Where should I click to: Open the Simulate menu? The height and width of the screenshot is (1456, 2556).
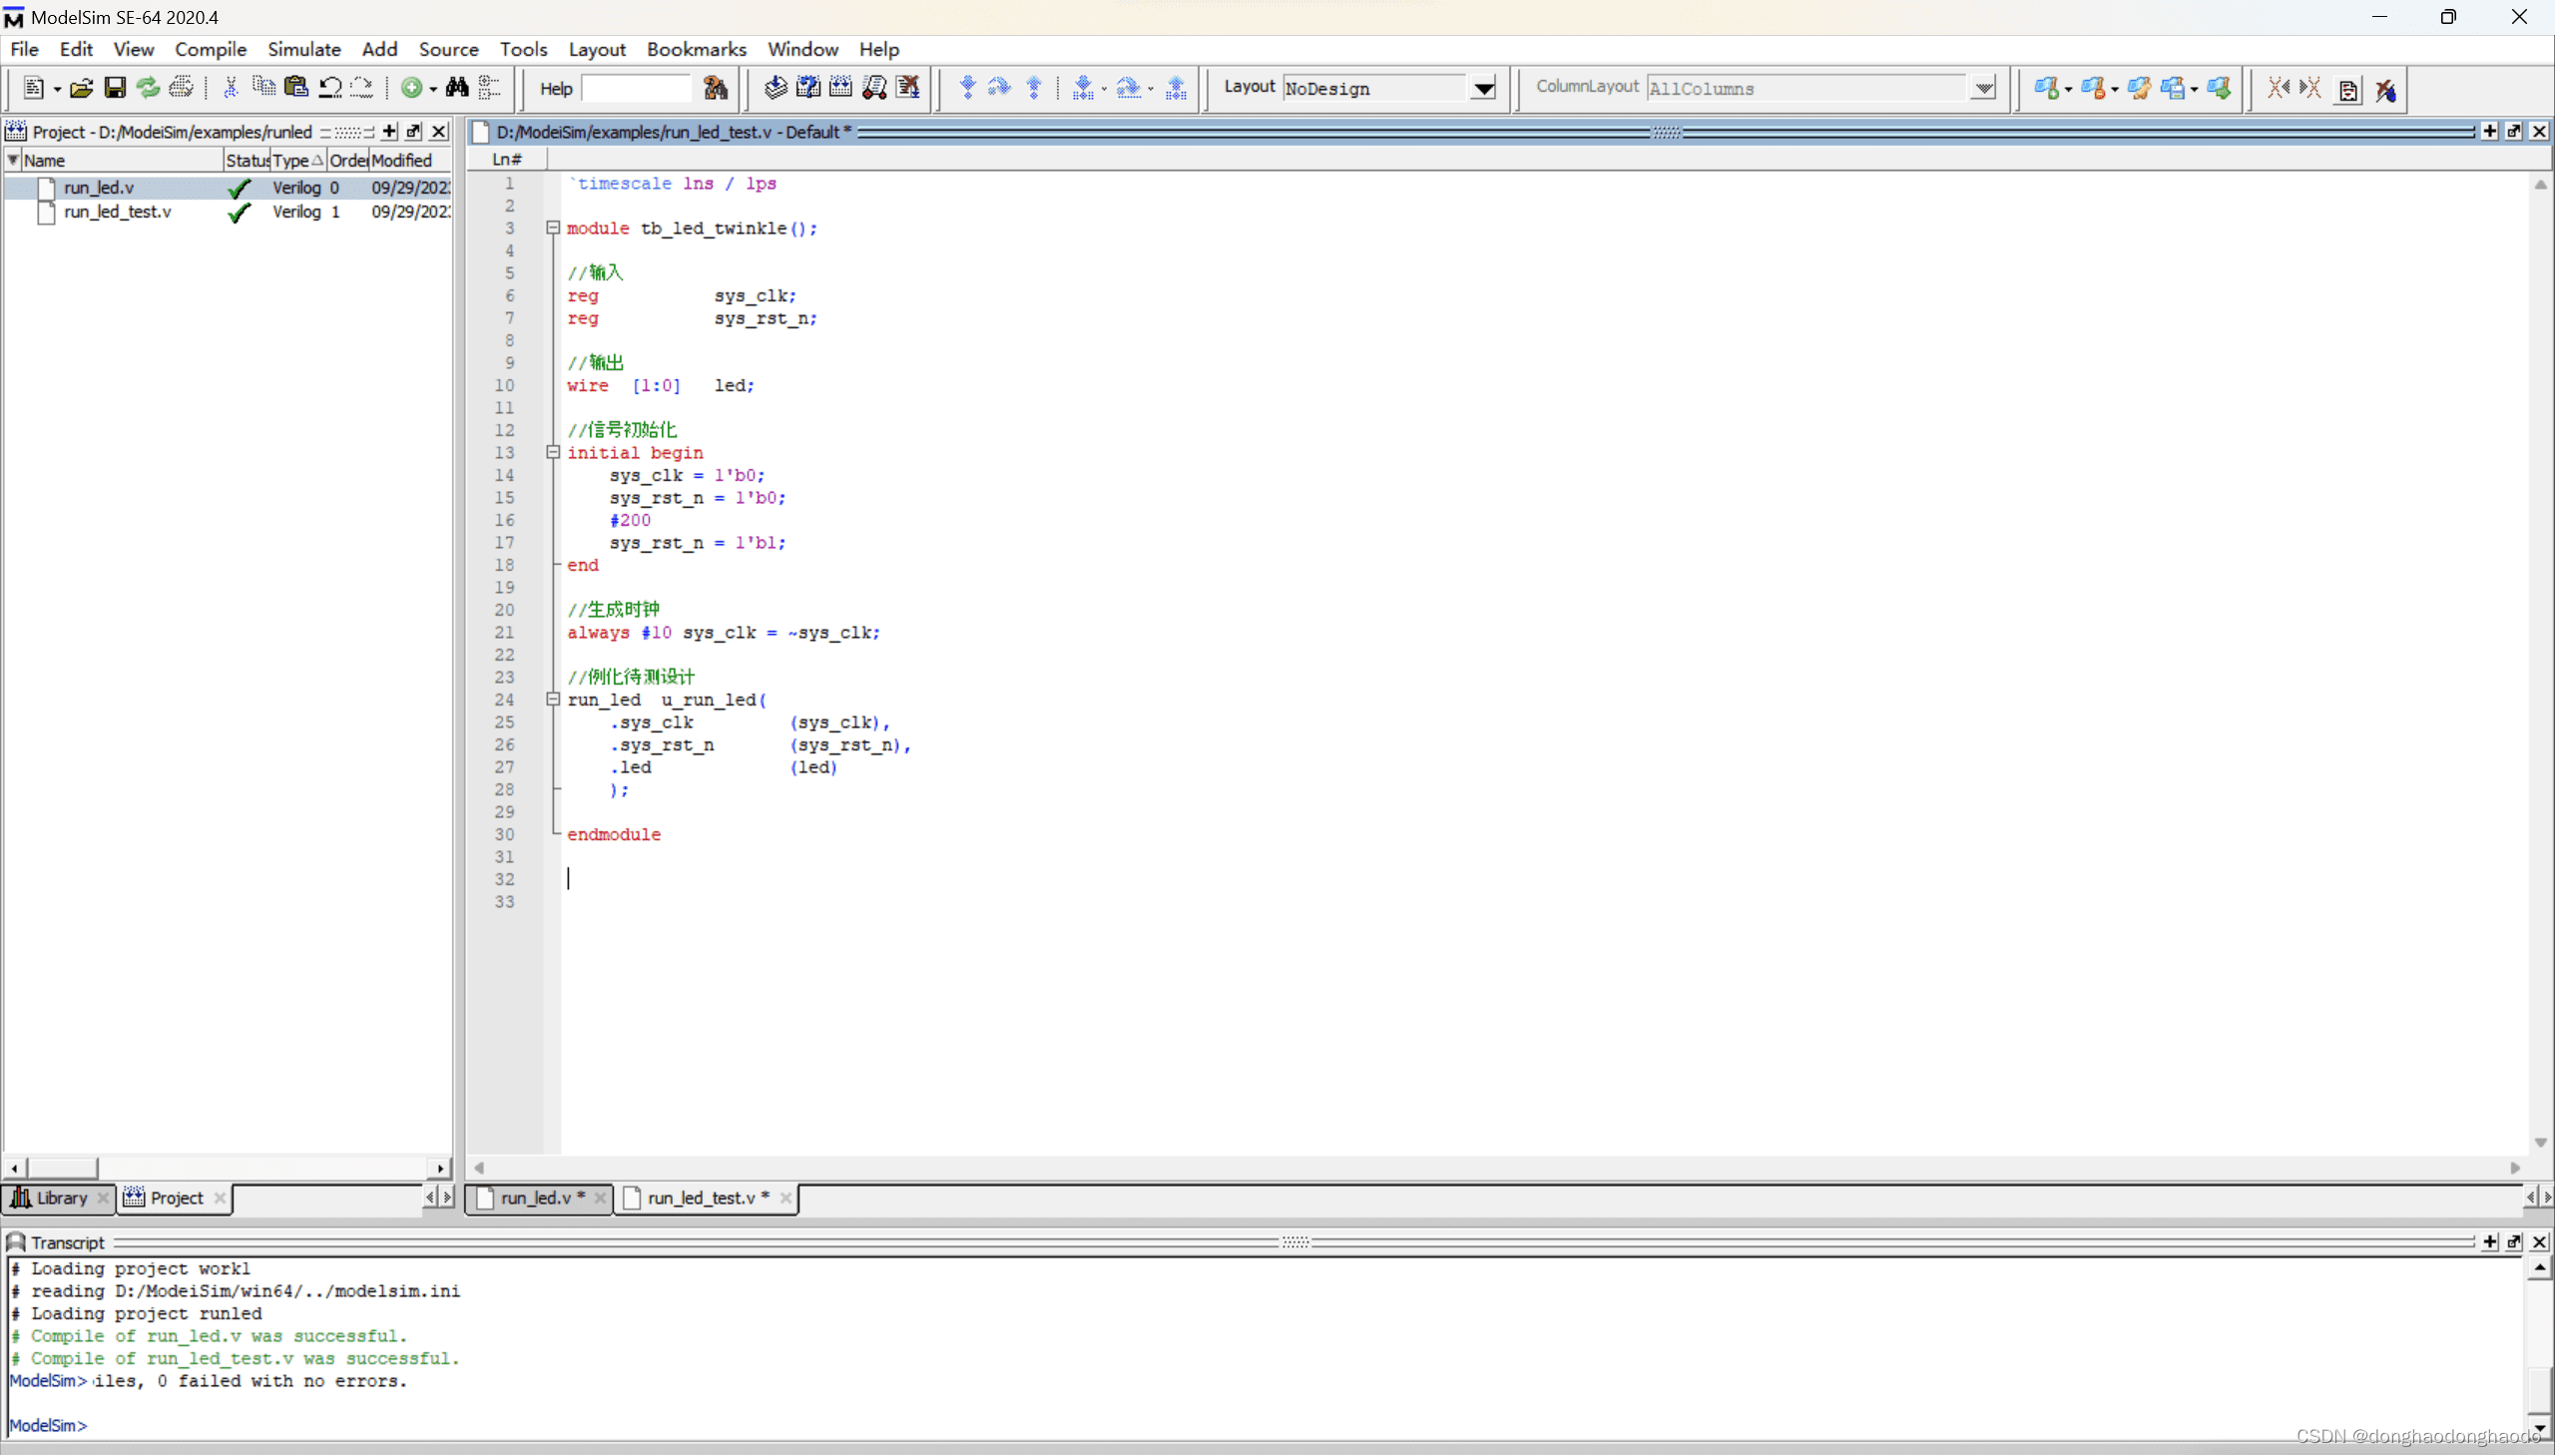coord(304,49)
